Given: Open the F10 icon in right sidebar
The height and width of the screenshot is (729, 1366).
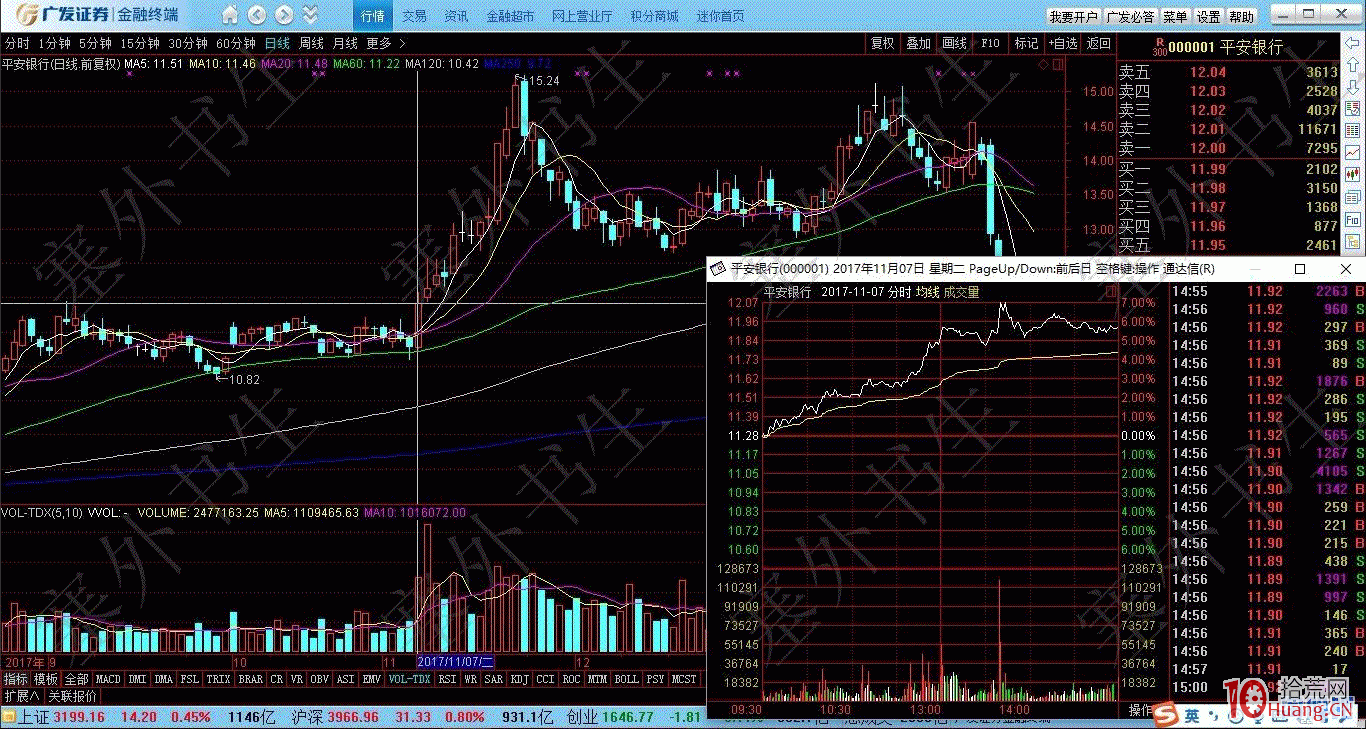Looking at the screenshot, I should point(1353,218).
